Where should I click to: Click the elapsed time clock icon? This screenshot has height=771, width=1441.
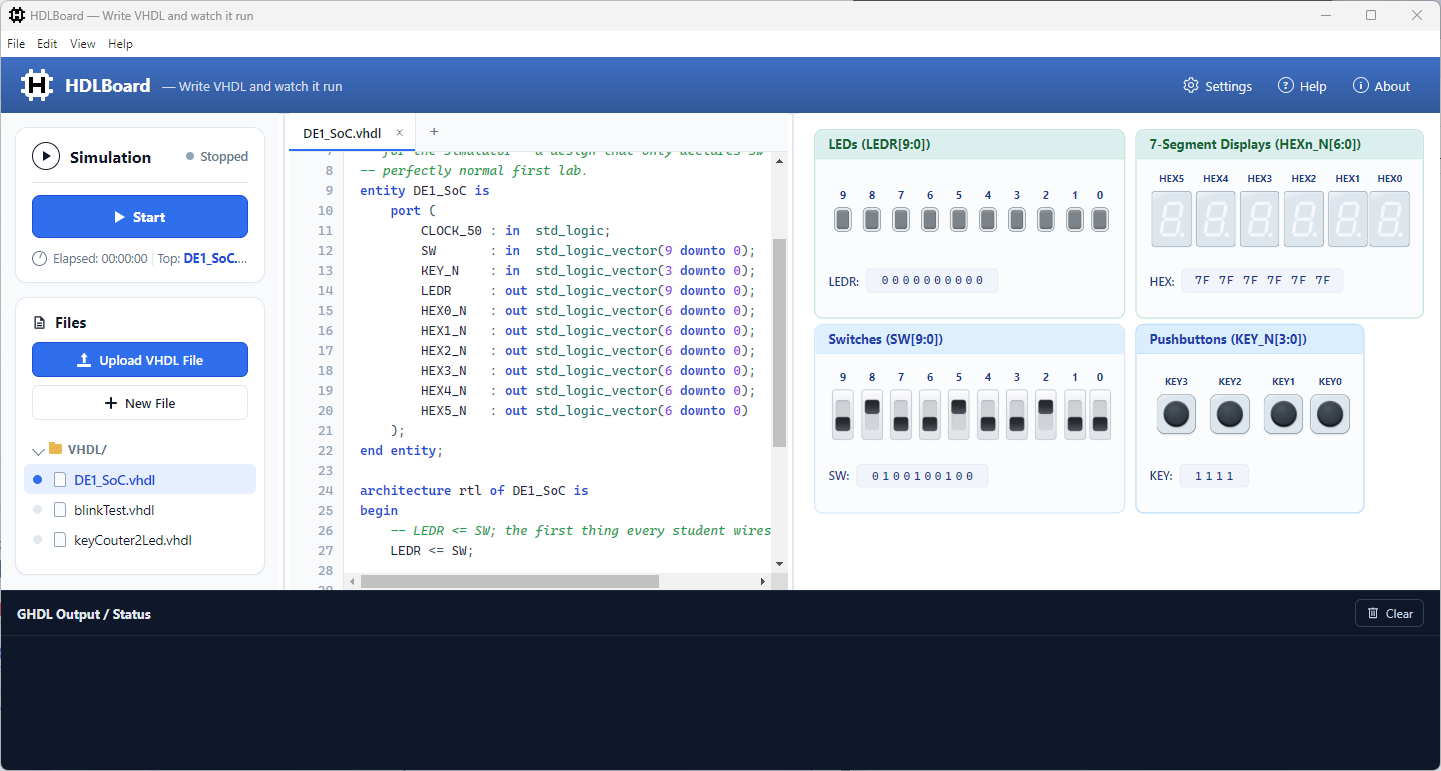(x=40, y=258)
